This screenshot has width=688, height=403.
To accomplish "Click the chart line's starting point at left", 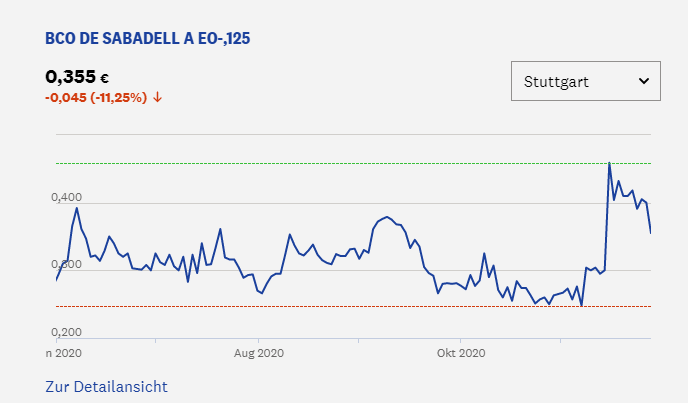I will 57,280.
